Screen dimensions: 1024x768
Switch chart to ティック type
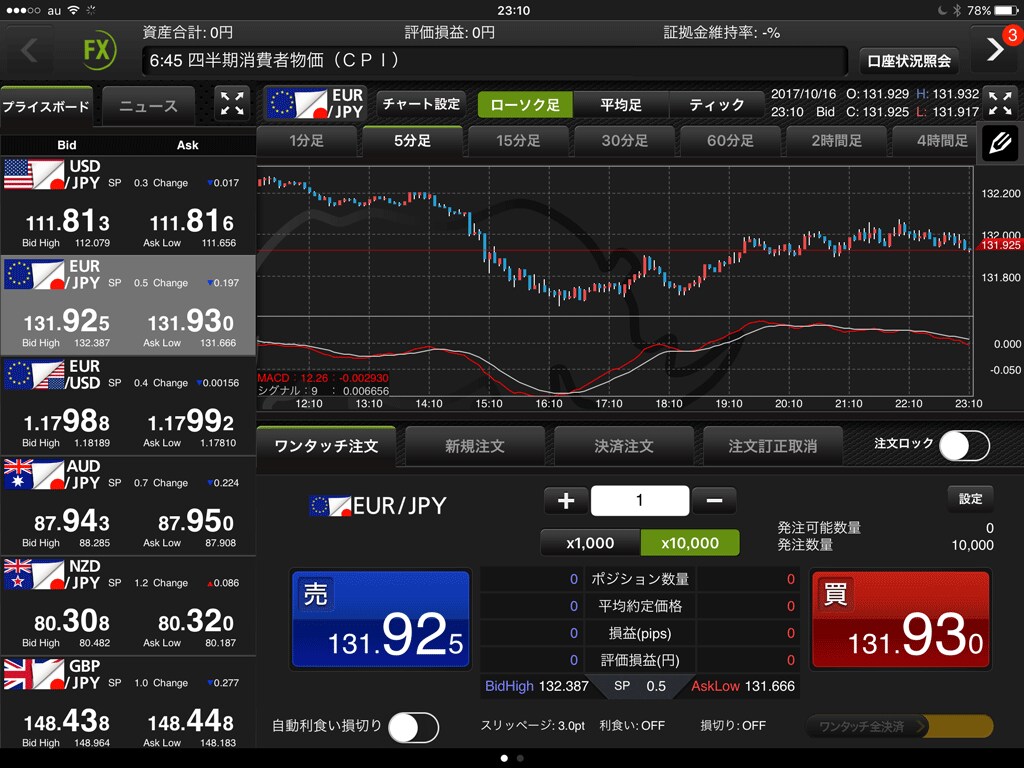pos(716,104)
